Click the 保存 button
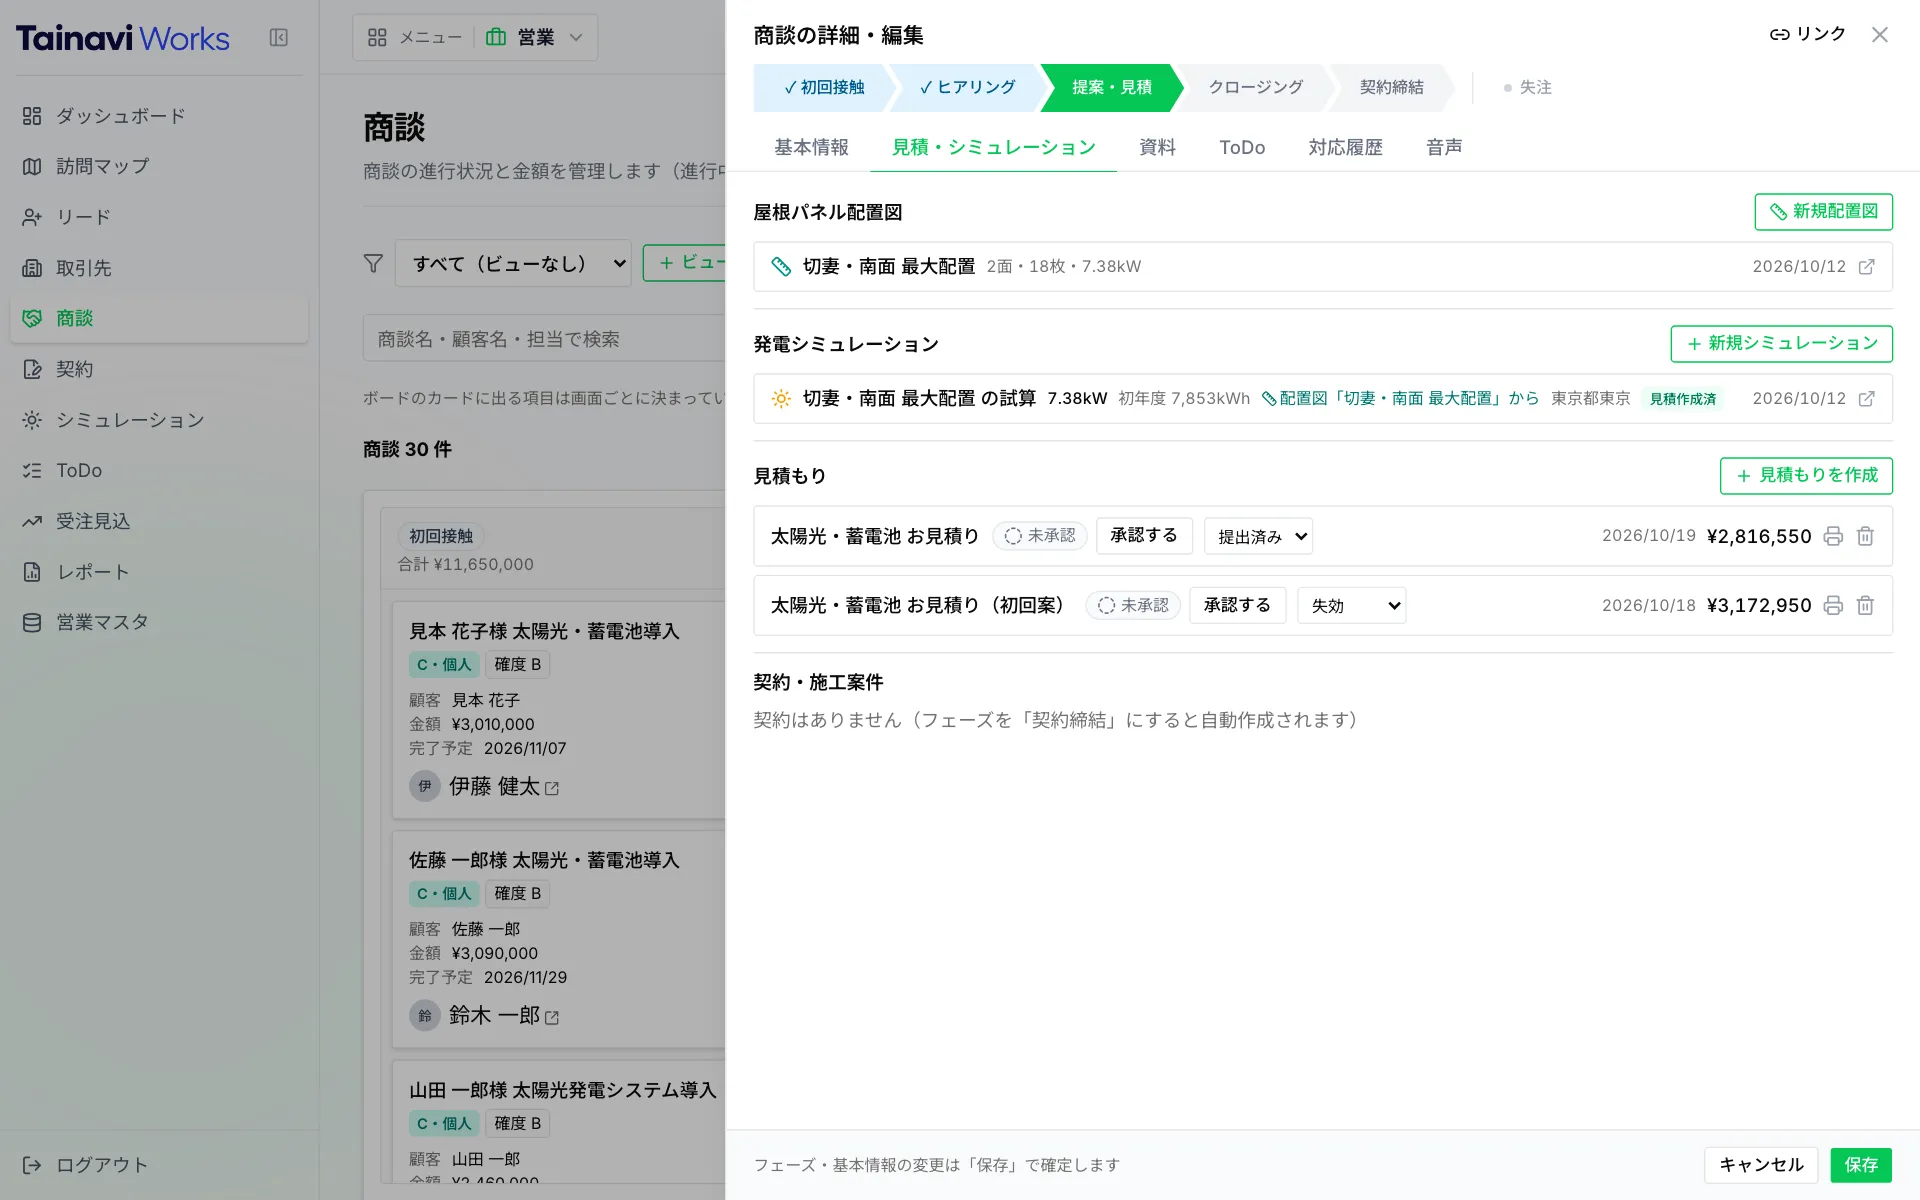 click(x=1861, y=1165)
